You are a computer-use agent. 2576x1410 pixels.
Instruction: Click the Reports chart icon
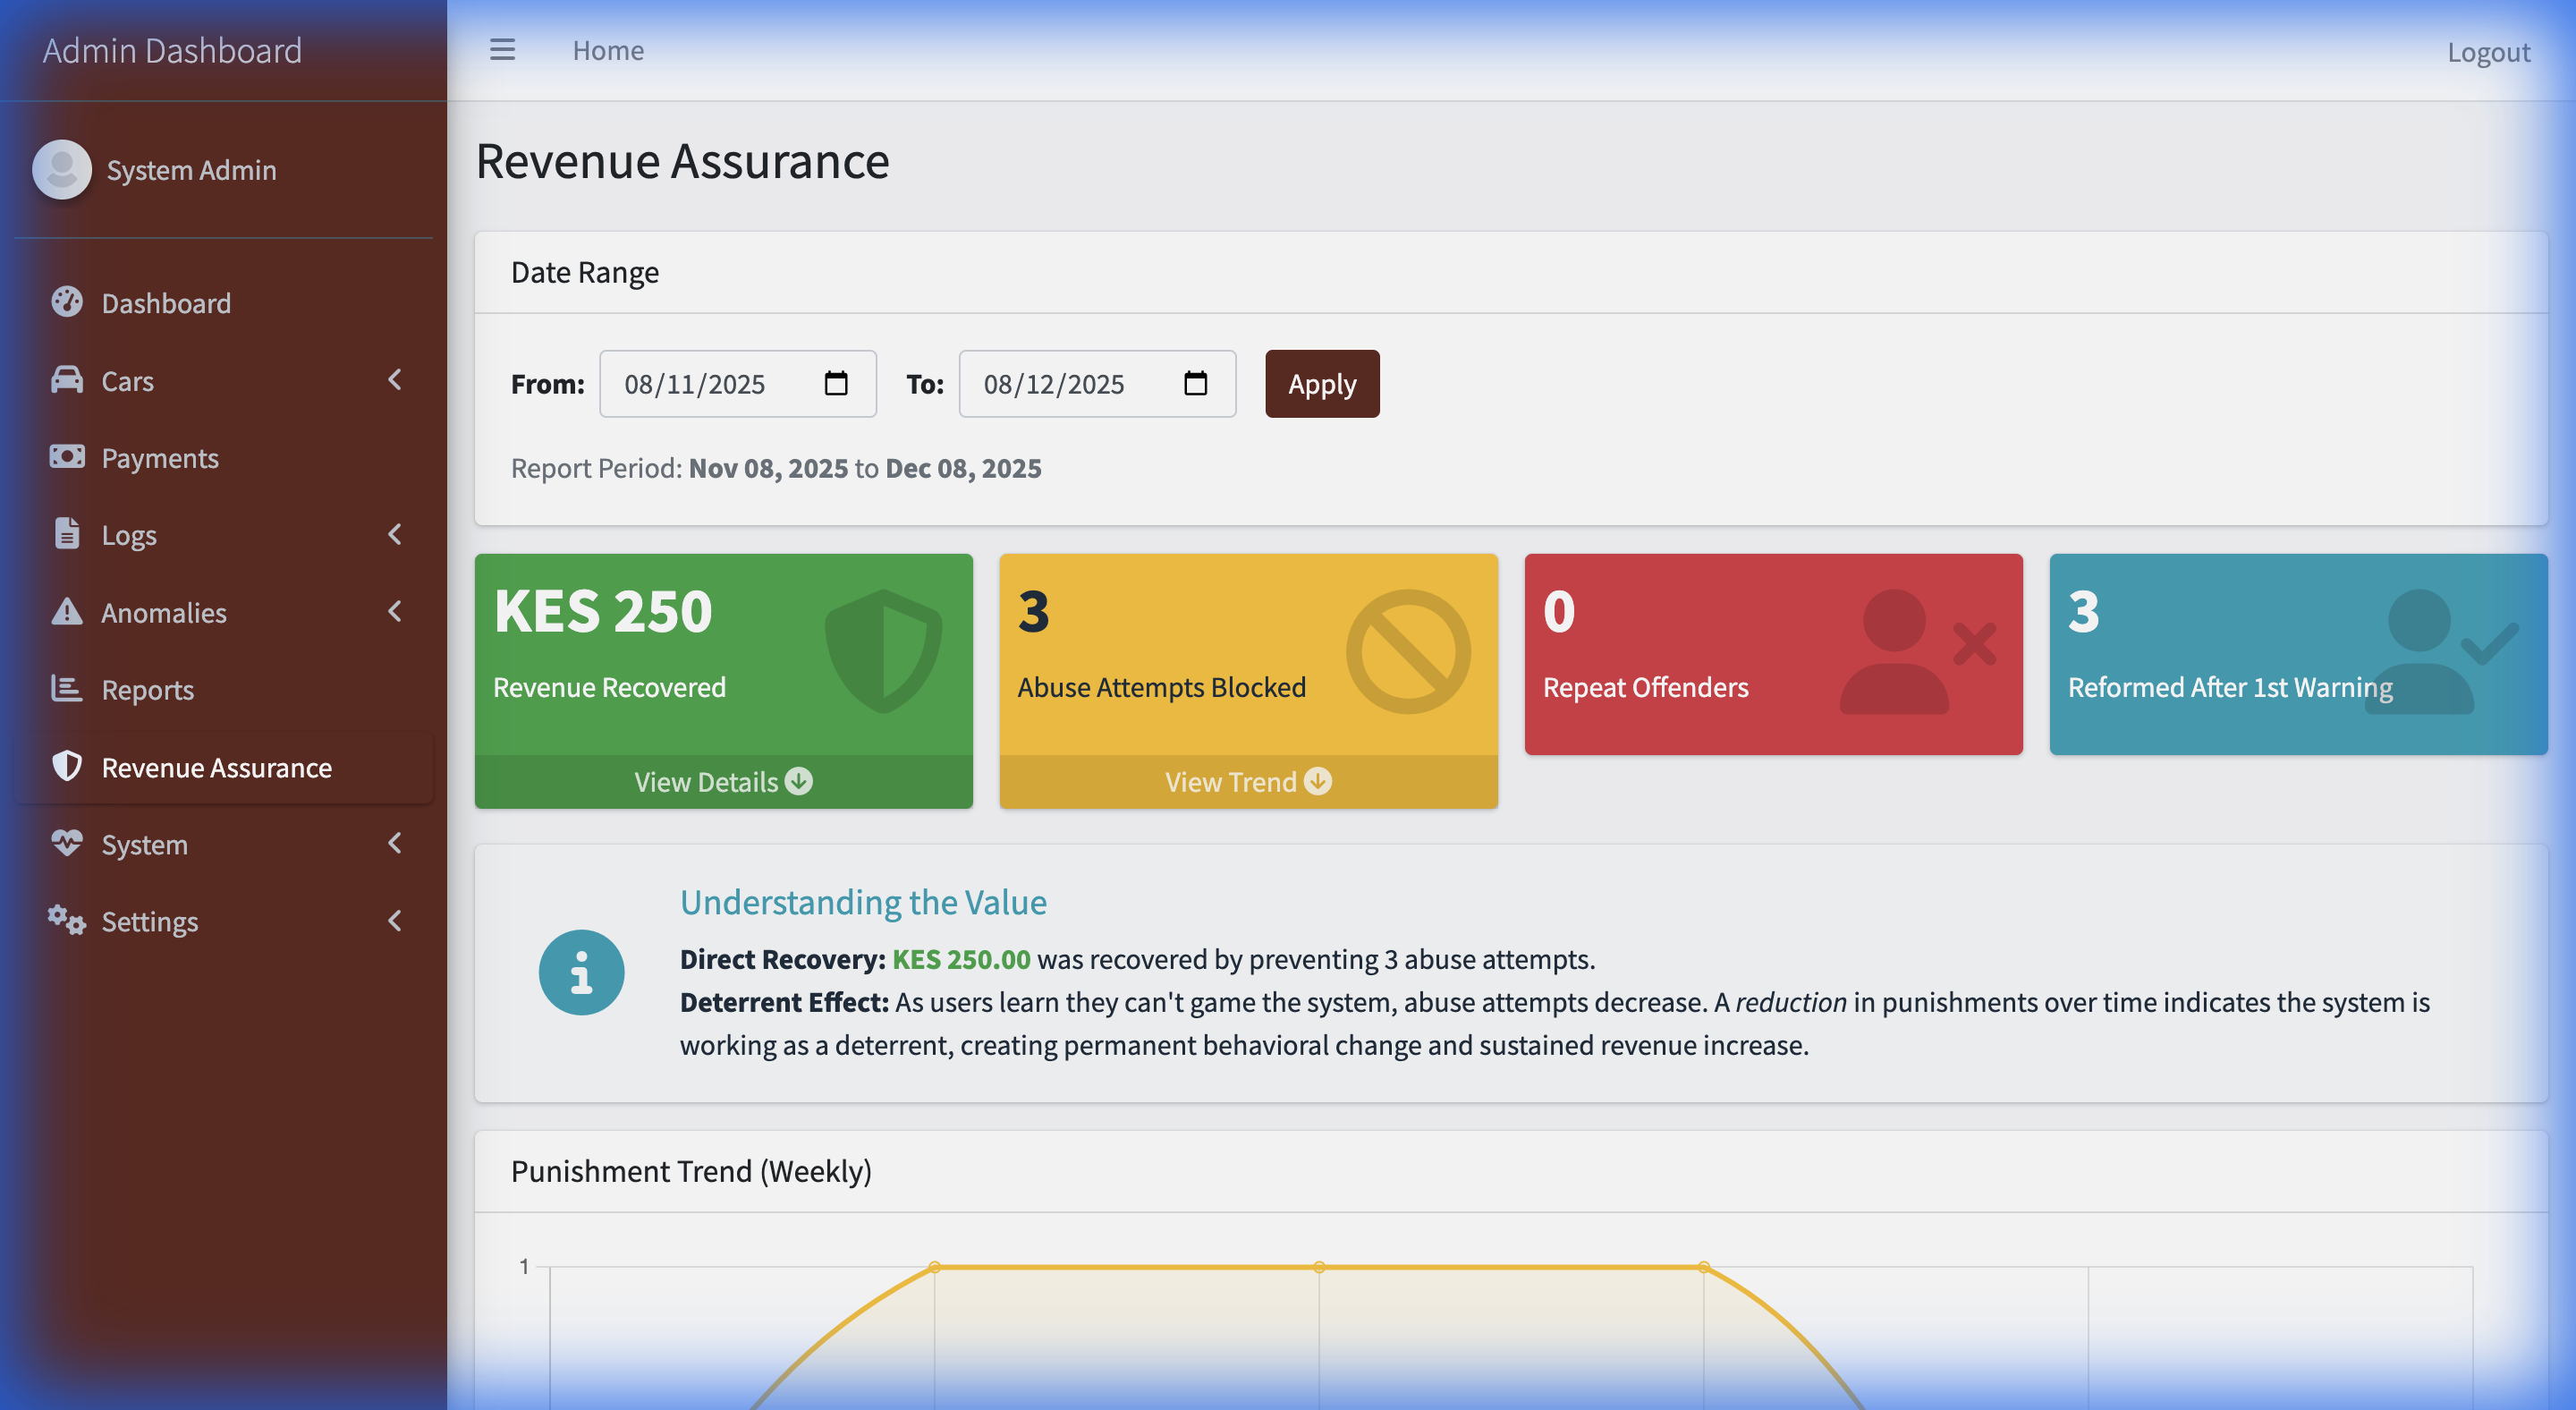point(67,689)
